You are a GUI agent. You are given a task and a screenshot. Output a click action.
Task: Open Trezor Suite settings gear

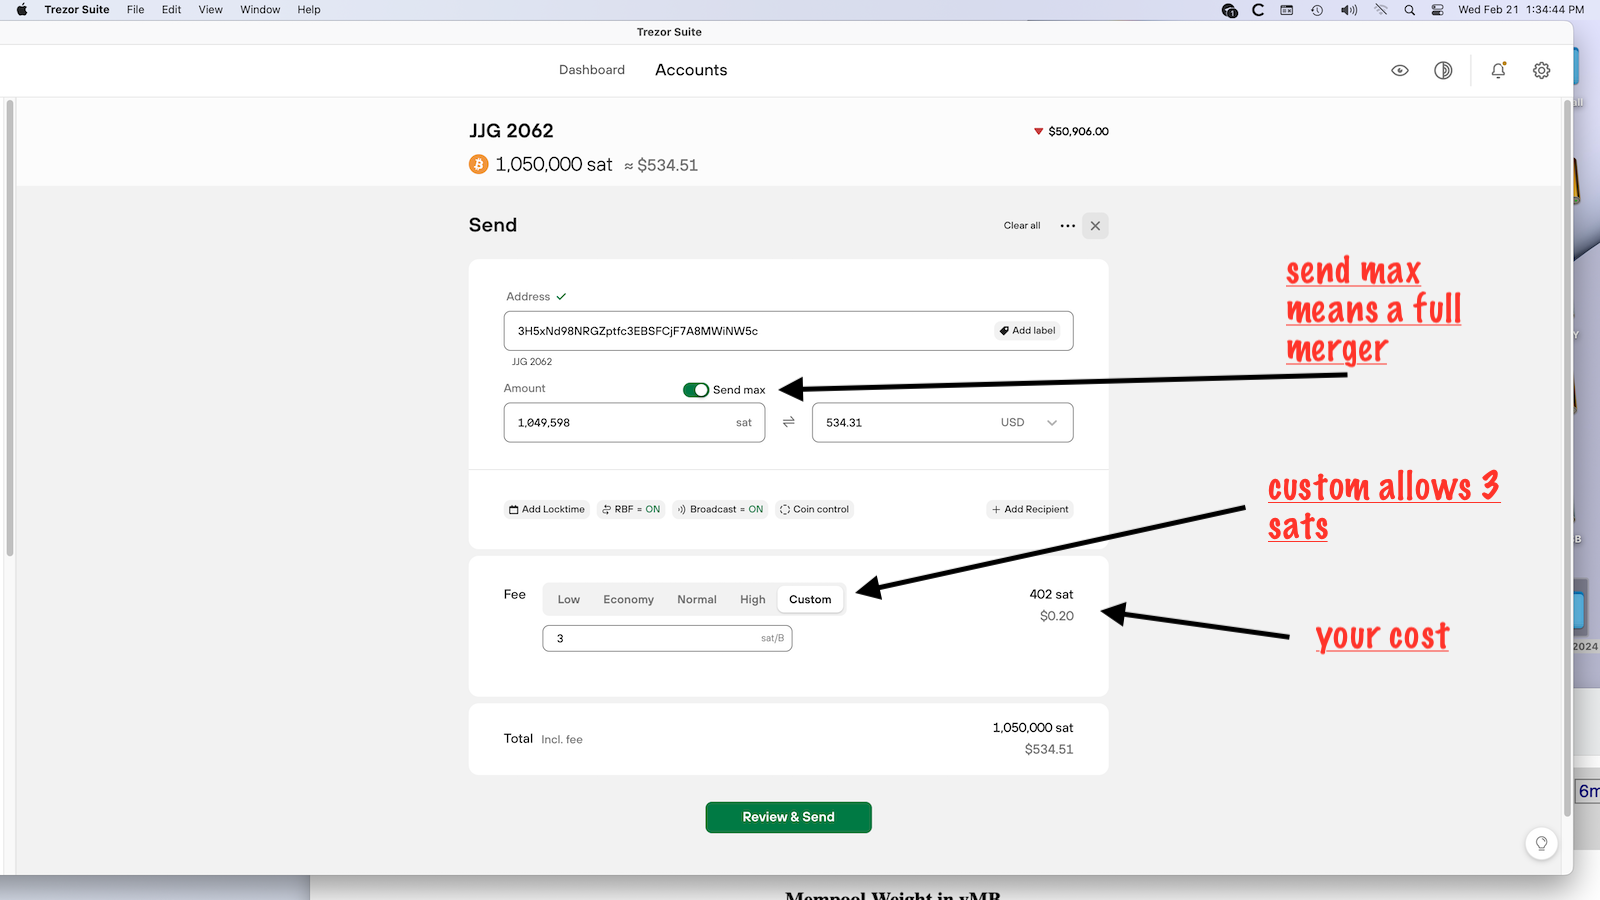coord(1542,70)
